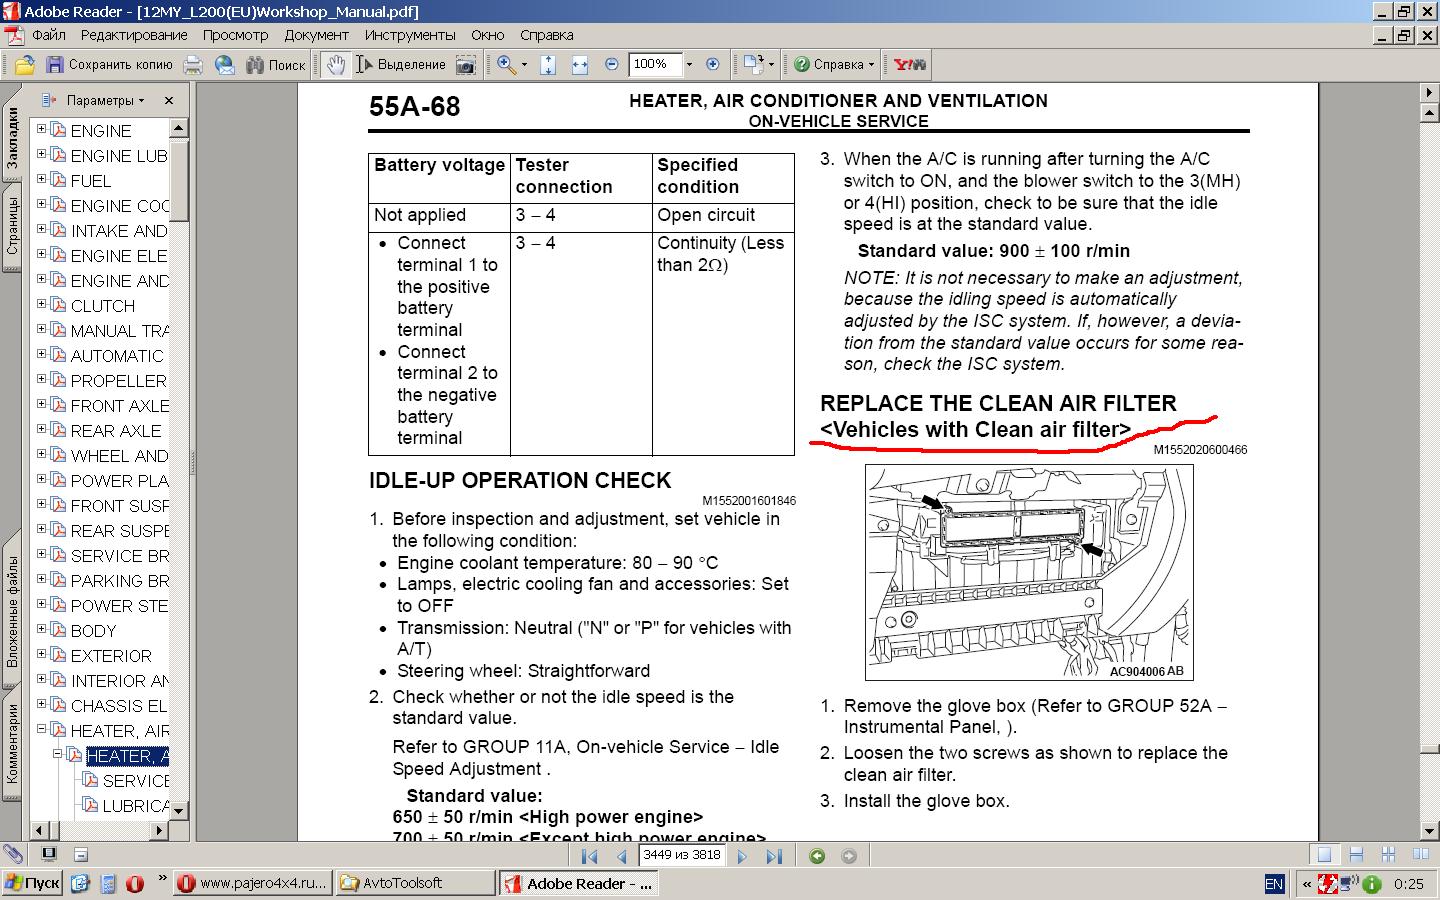Viewport: 1440px width, 900px height.
Task: Click the zoom in plus button
Action: (x=713, y=65)
